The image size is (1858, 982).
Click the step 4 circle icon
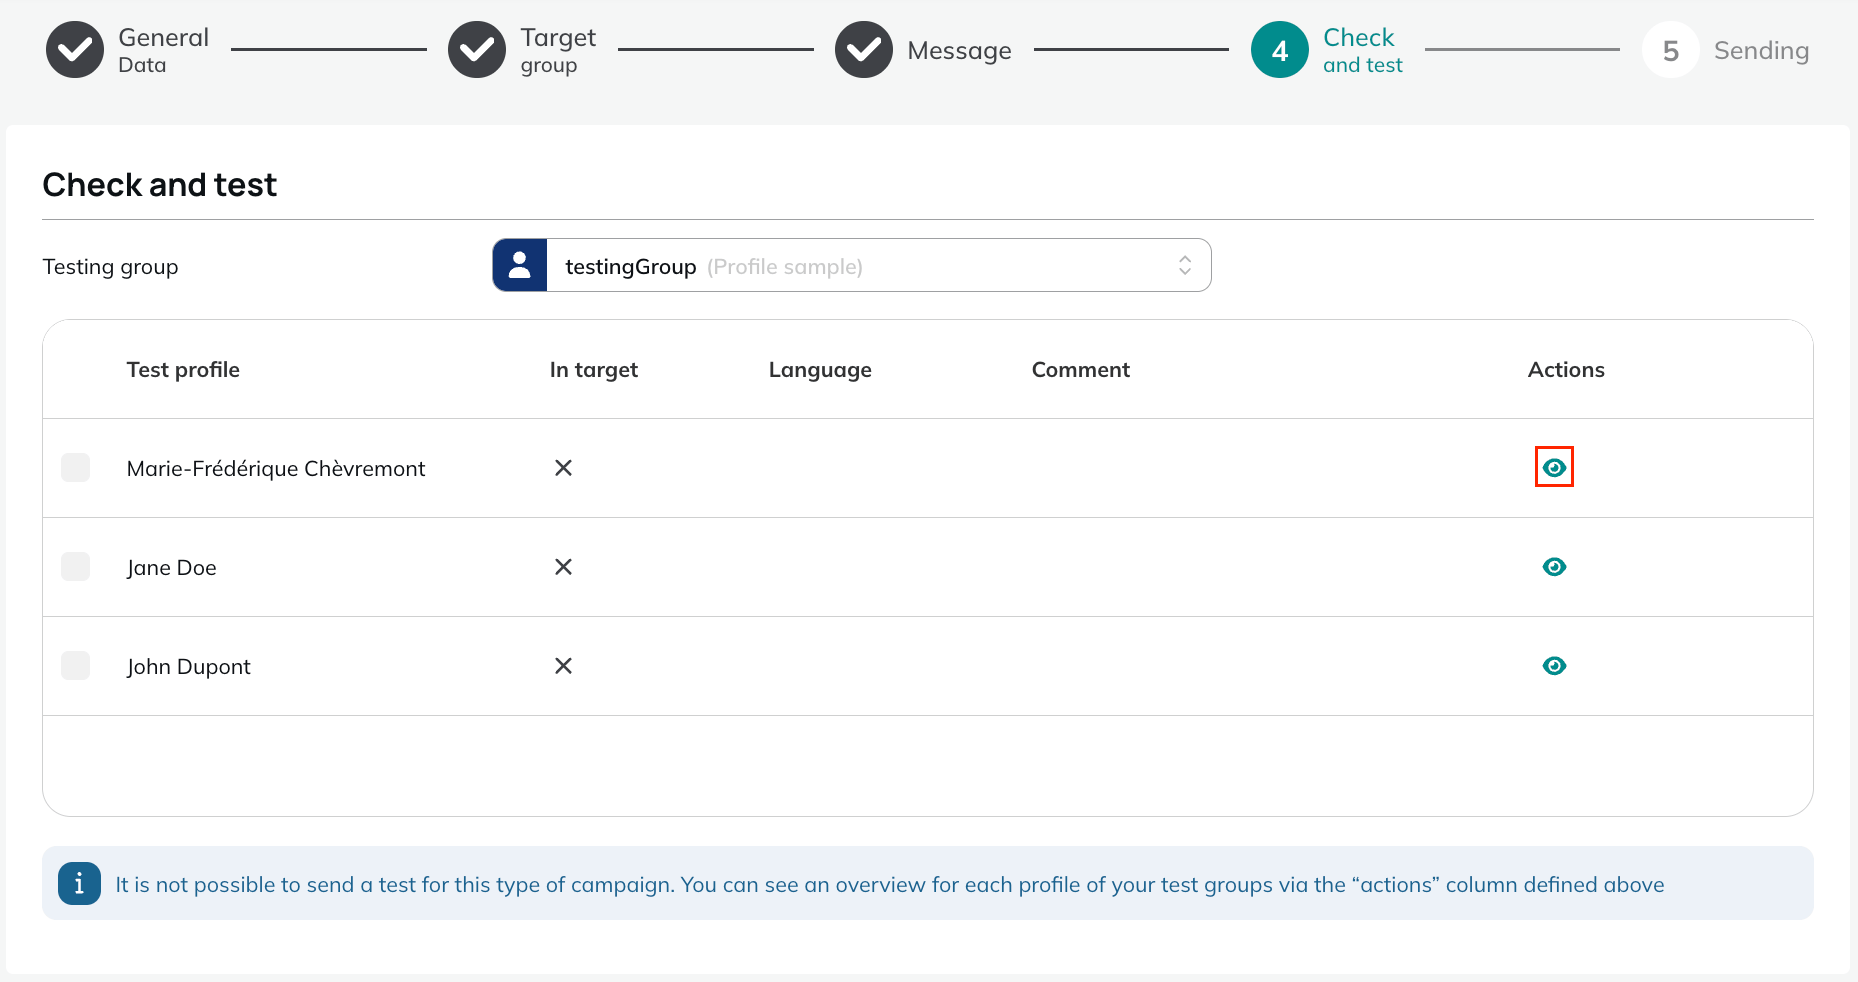tap(1280, 50)
